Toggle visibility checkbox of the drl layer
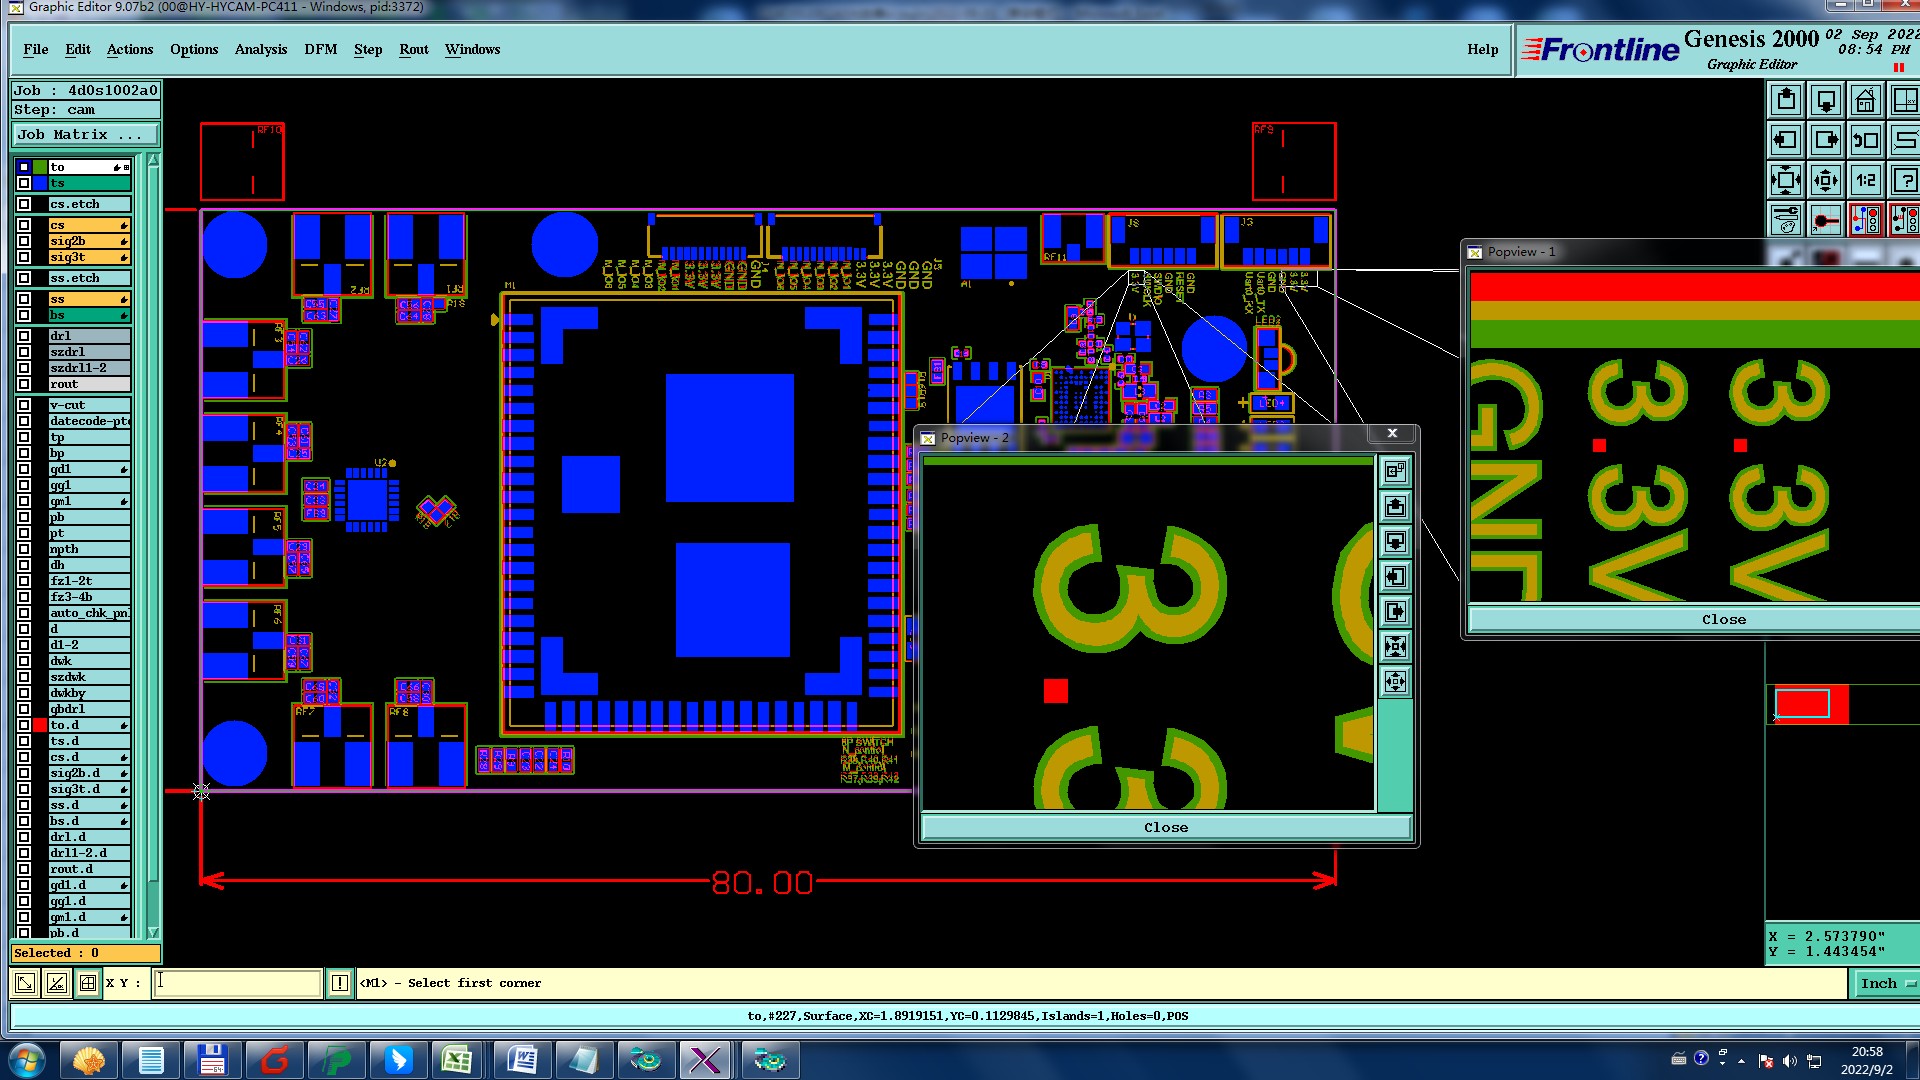1920x1080 pixels. (24, 336)
